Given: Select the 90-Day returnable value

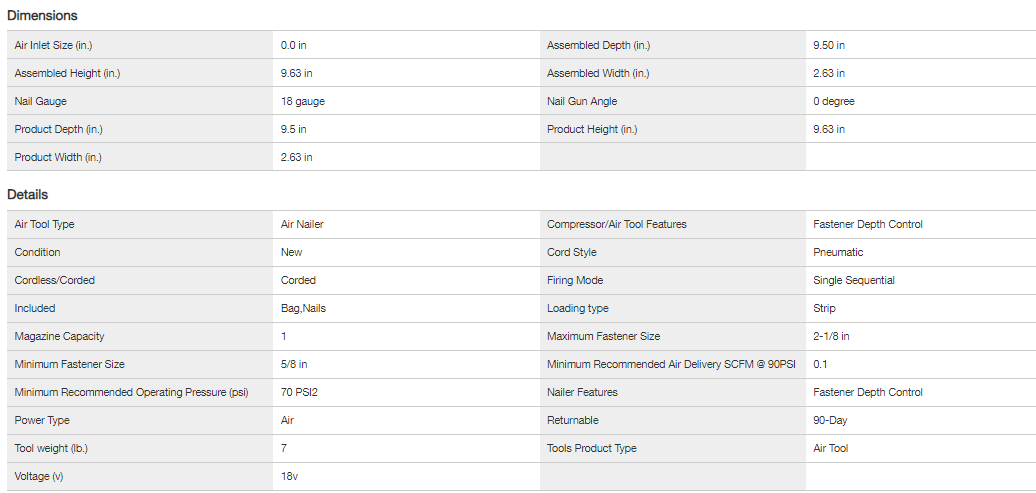Looking at the screenshot, I should click(830, 420).
